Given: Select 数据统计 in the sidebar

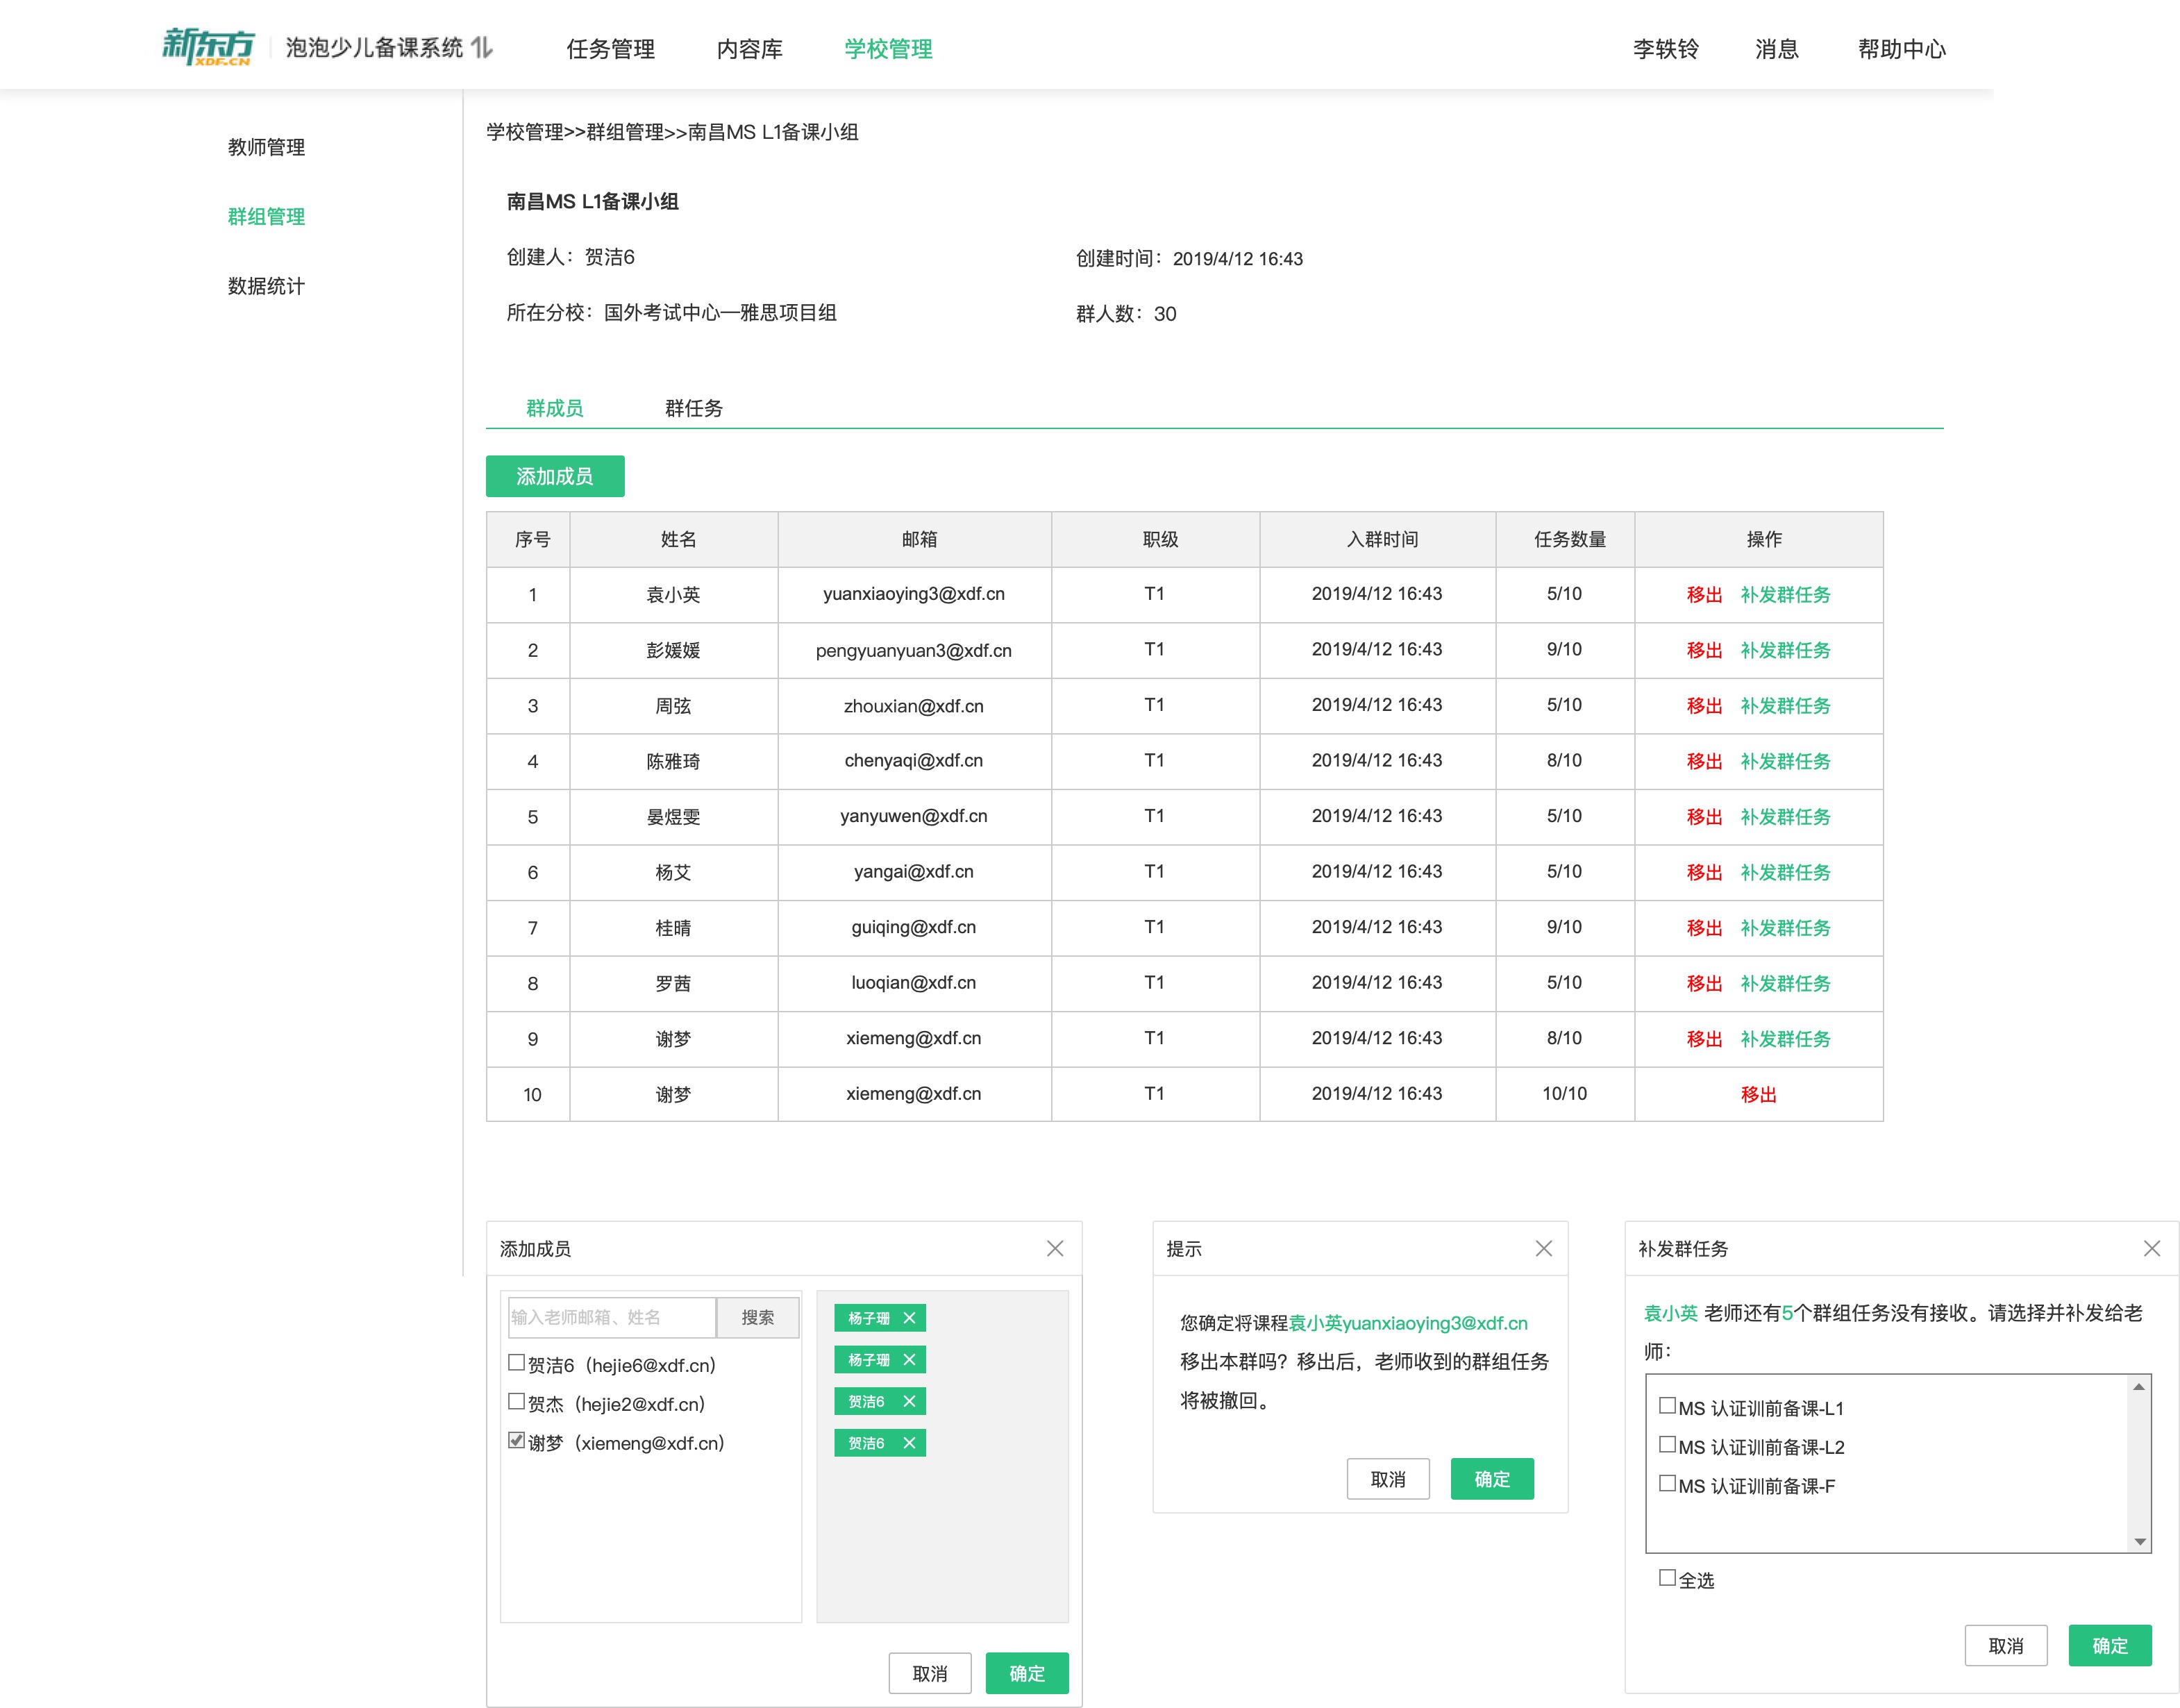Looking at the screenshot, I should click(266, 286).
